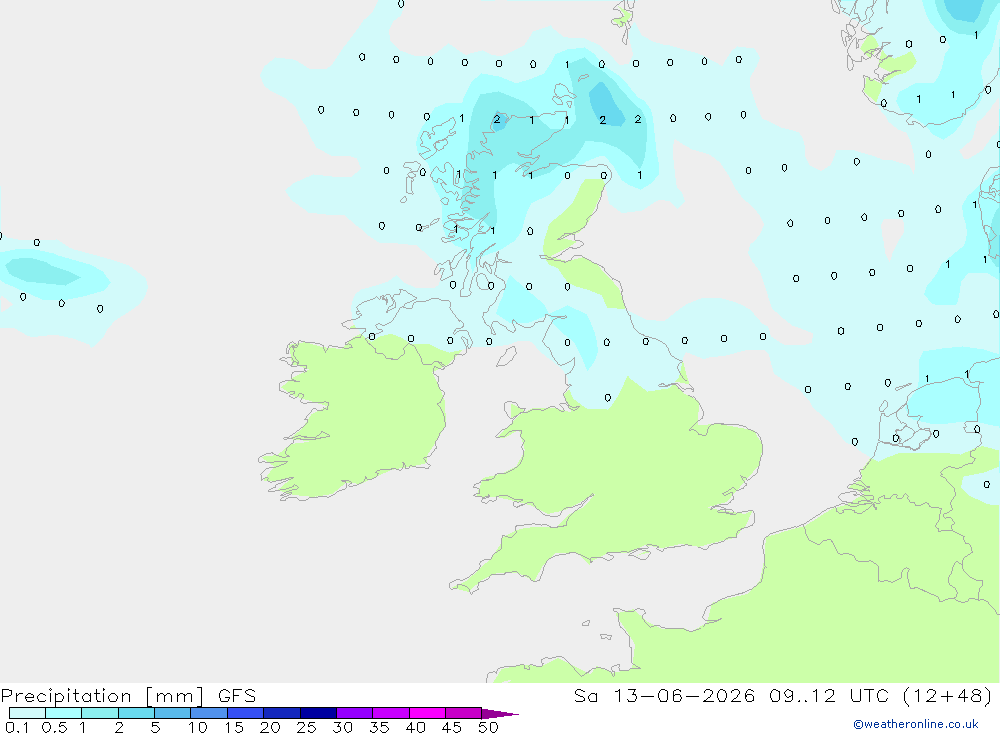
Task: Pick the 45–50 mm legend color box
Action: pos(464,713)
